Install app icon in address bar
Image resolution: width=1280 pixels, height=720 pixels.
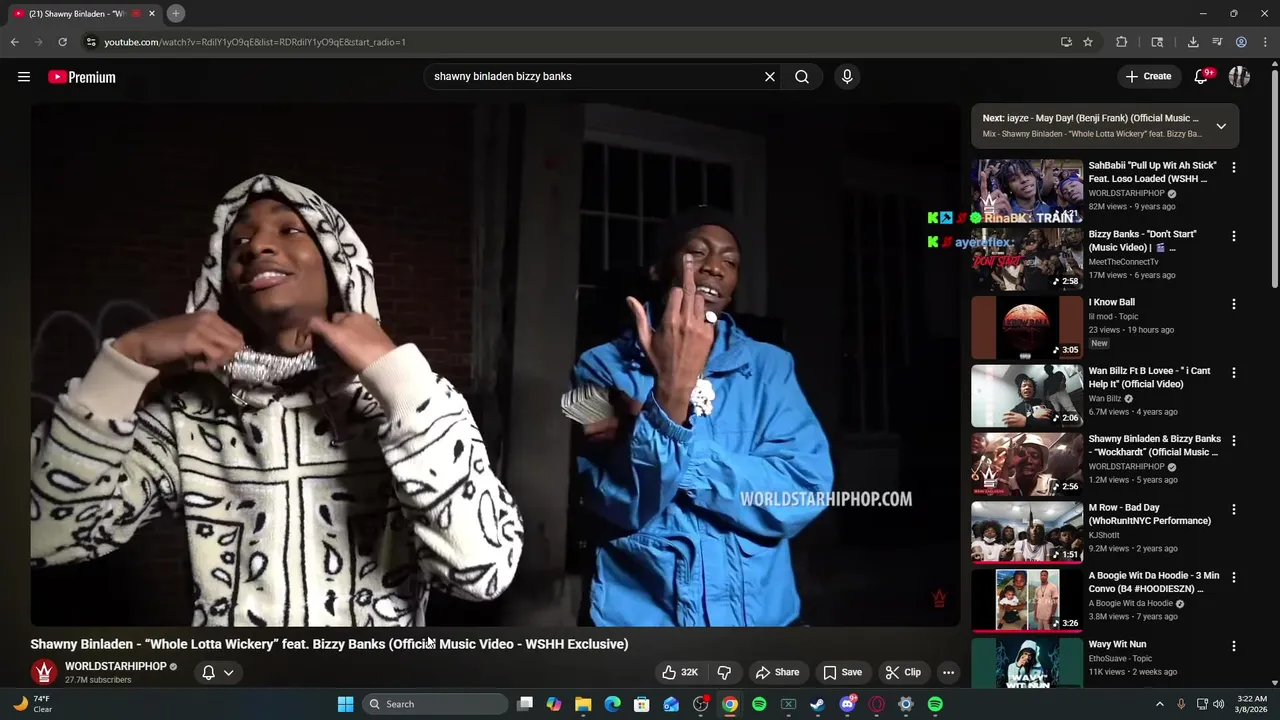point(1066,42)
